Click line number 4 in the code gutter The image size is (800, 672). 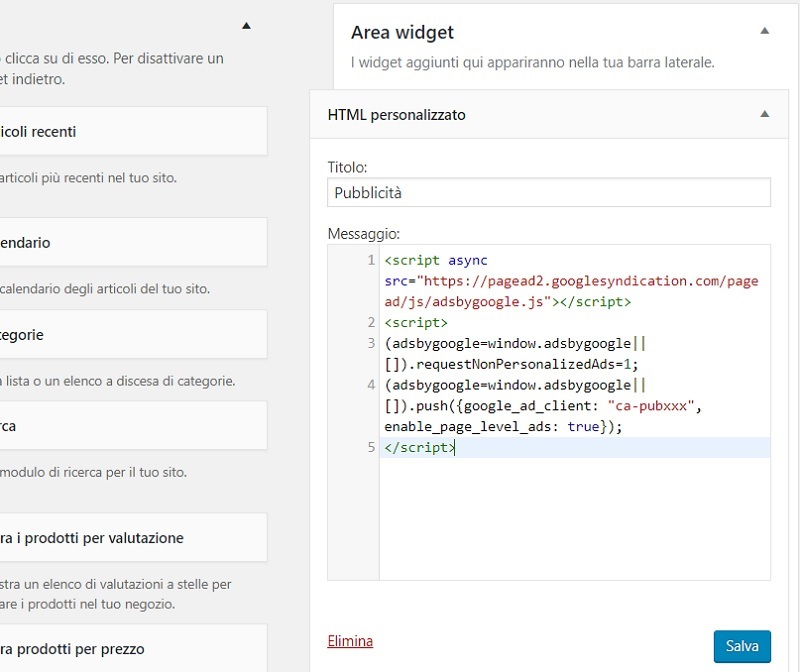click(371, 385)
